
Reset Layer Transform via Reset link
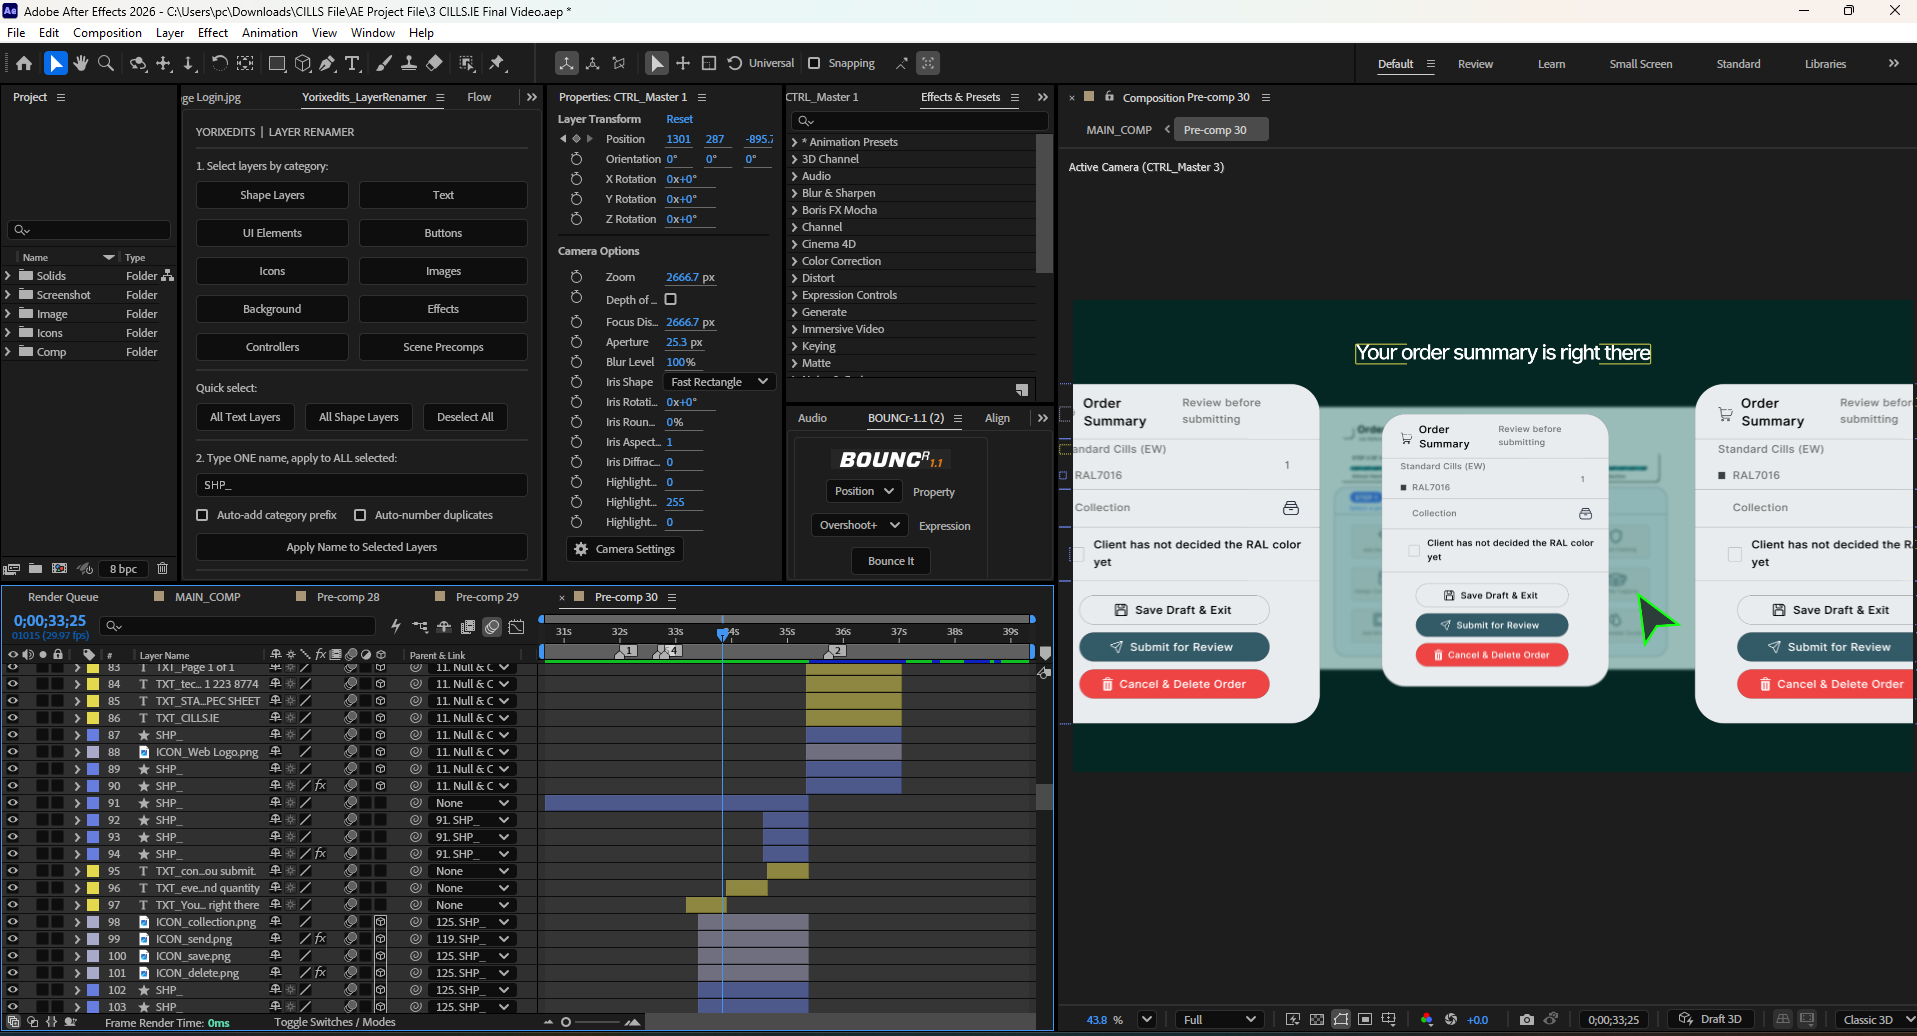[x=680, y=119]
